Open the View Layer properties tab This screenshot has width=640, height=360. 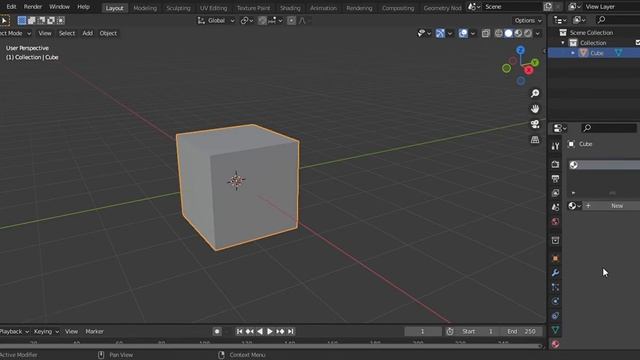coord(555,193)
